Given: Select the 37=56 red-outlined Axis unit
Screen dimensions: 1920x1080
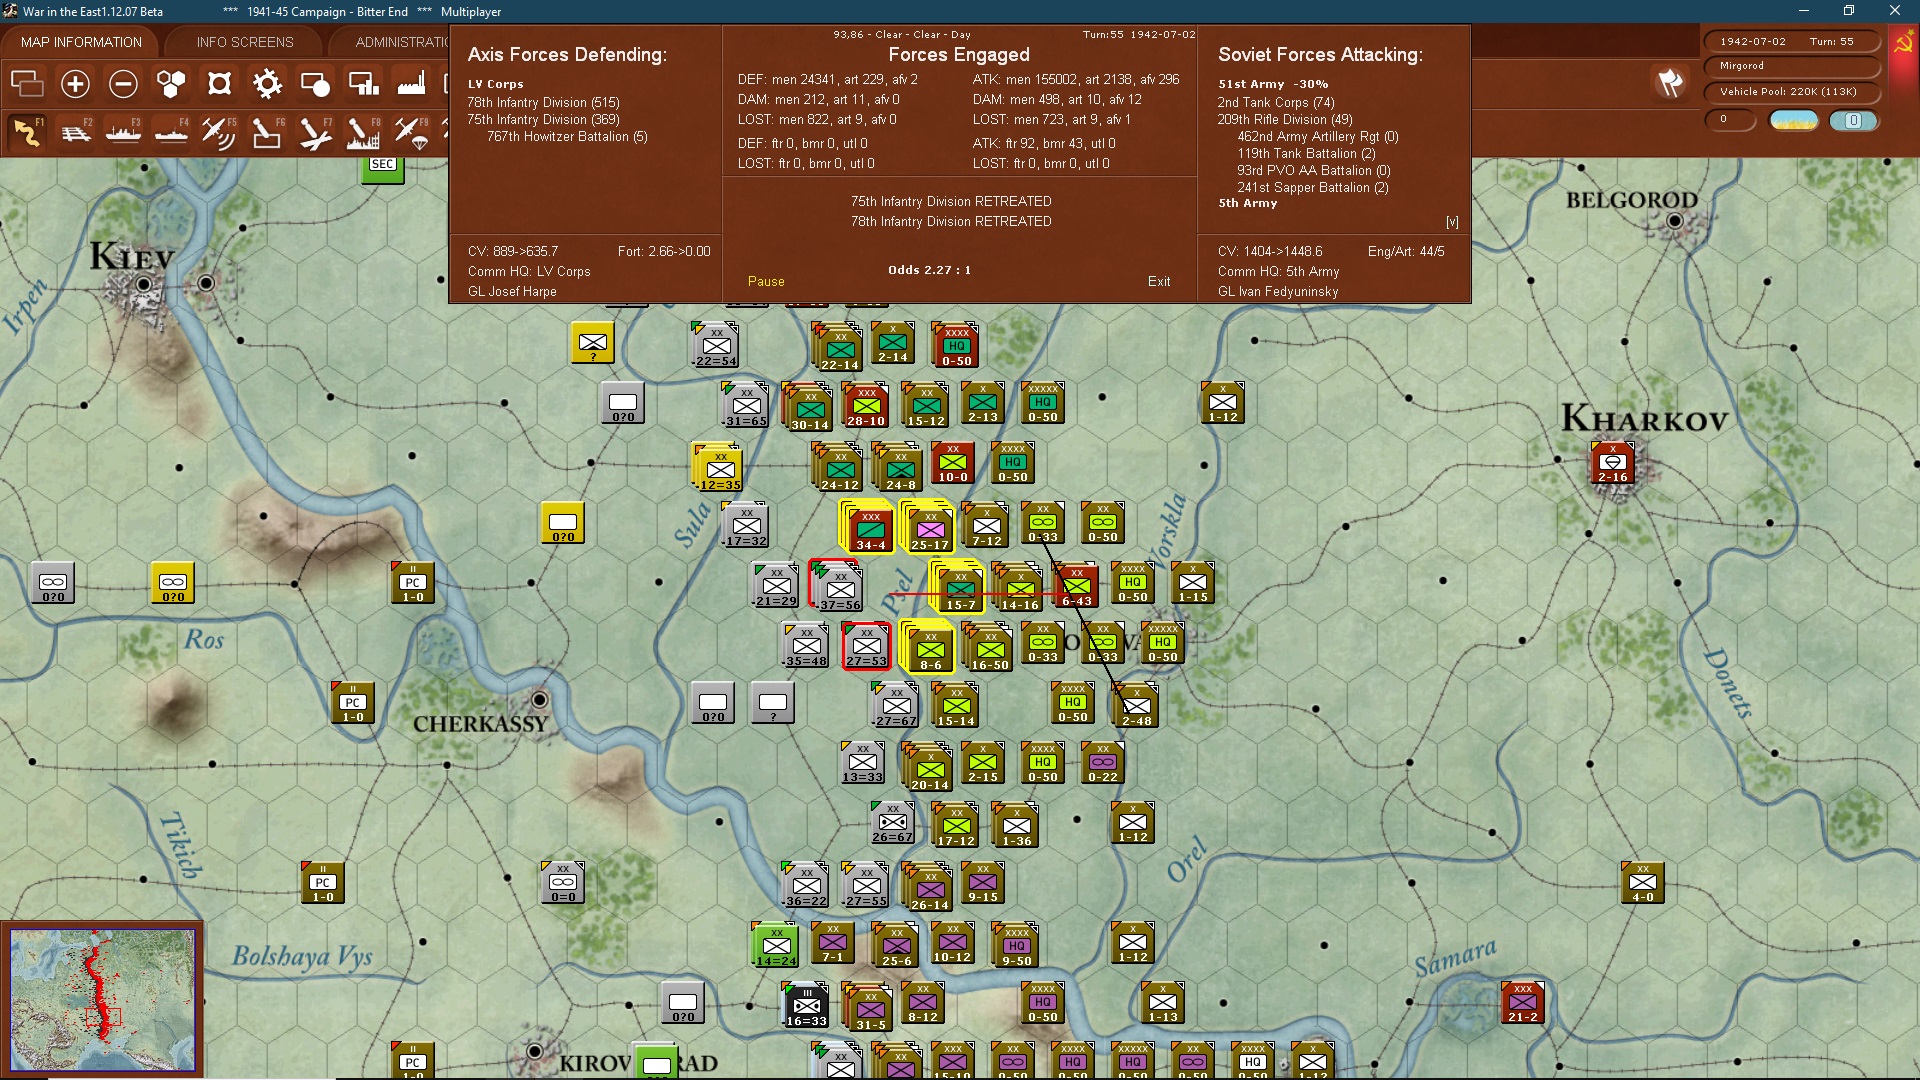Looking at the screenshot, I should pos(838,588).
